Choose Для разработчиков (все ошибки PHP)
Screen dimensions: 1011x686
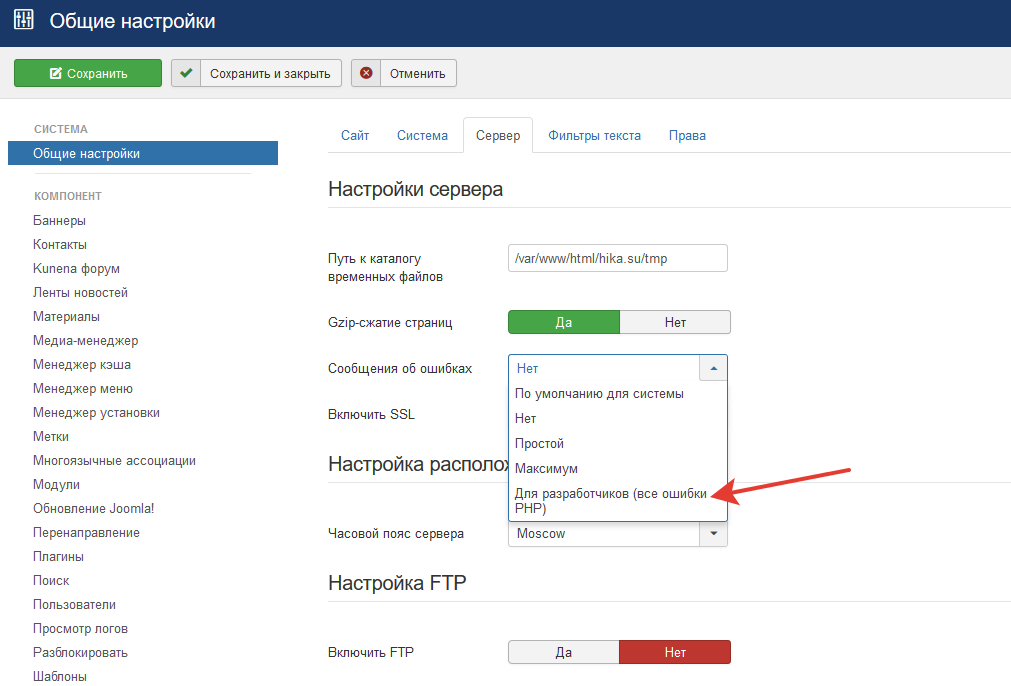pyautogui.click(x=618, y=501)
